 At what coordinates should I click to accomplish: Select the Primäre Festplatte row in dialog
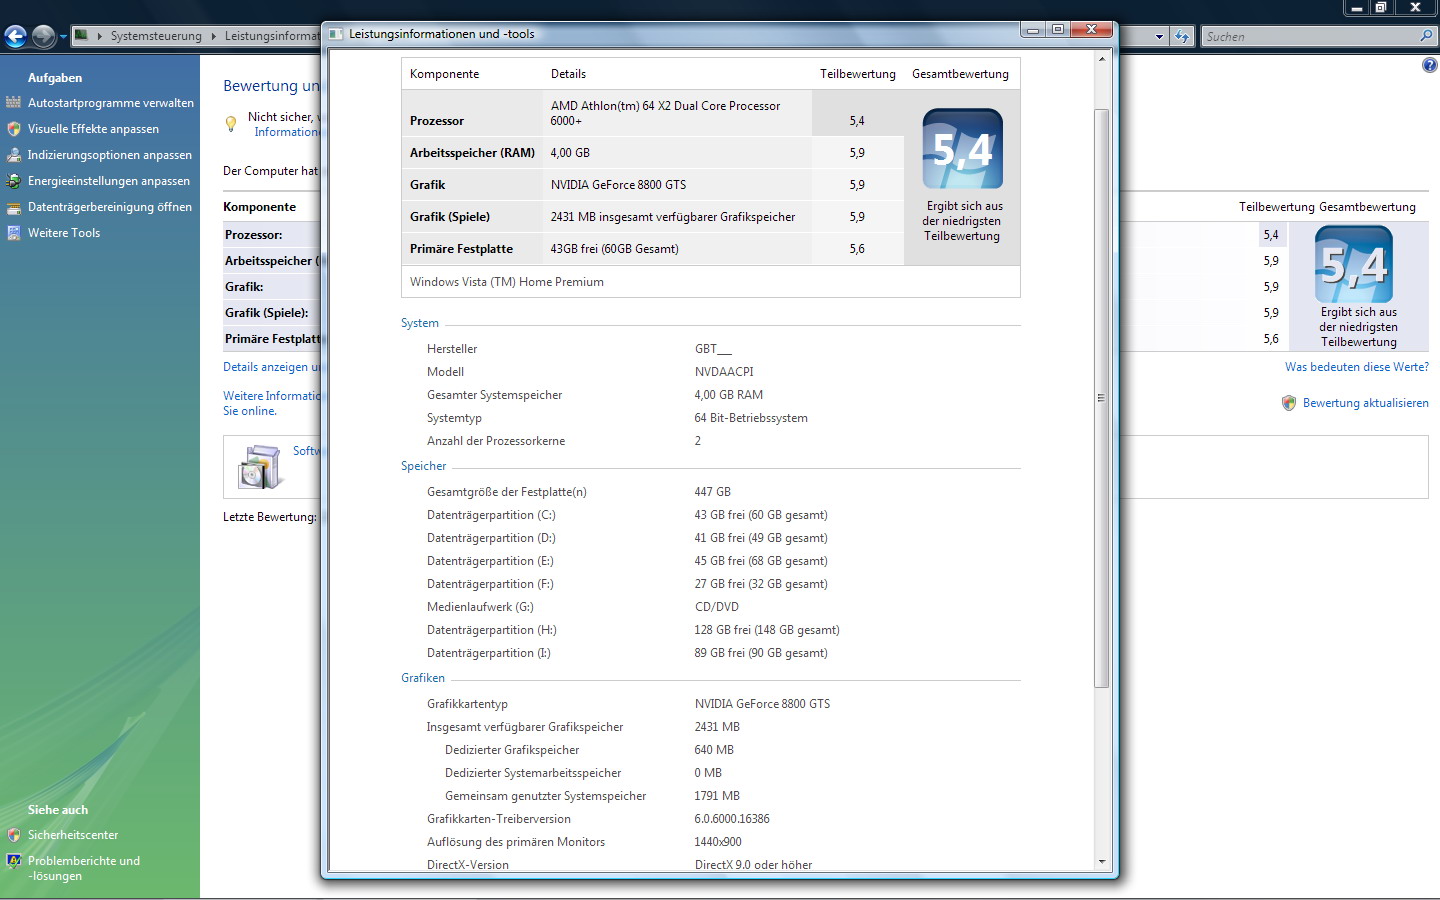pos(652,249)
